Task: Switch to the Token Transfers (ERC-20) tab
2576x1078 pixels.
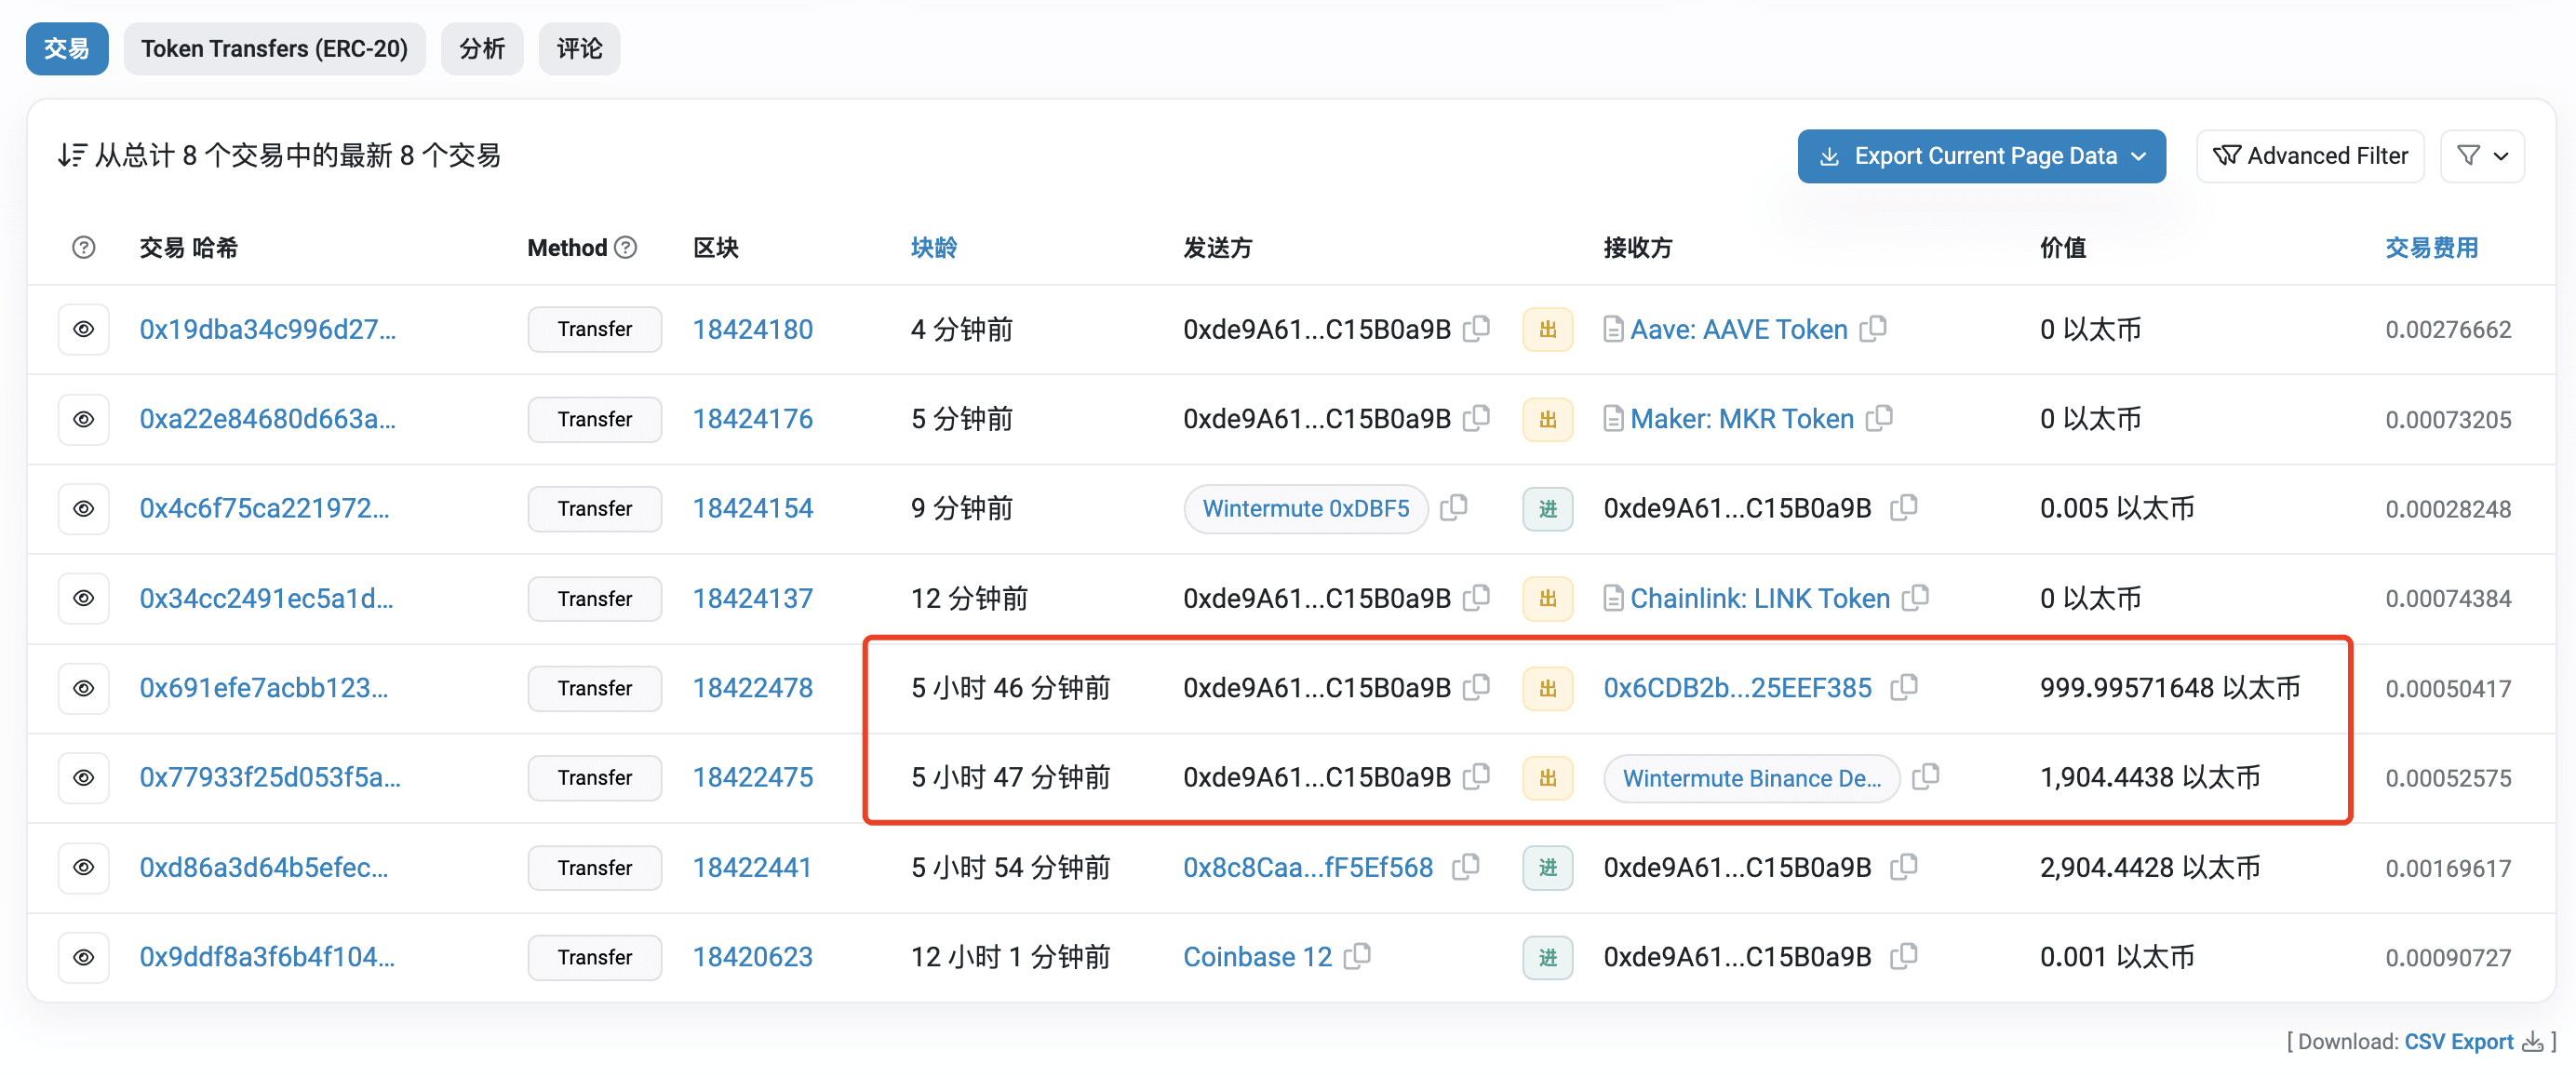Action: (275, 48)
